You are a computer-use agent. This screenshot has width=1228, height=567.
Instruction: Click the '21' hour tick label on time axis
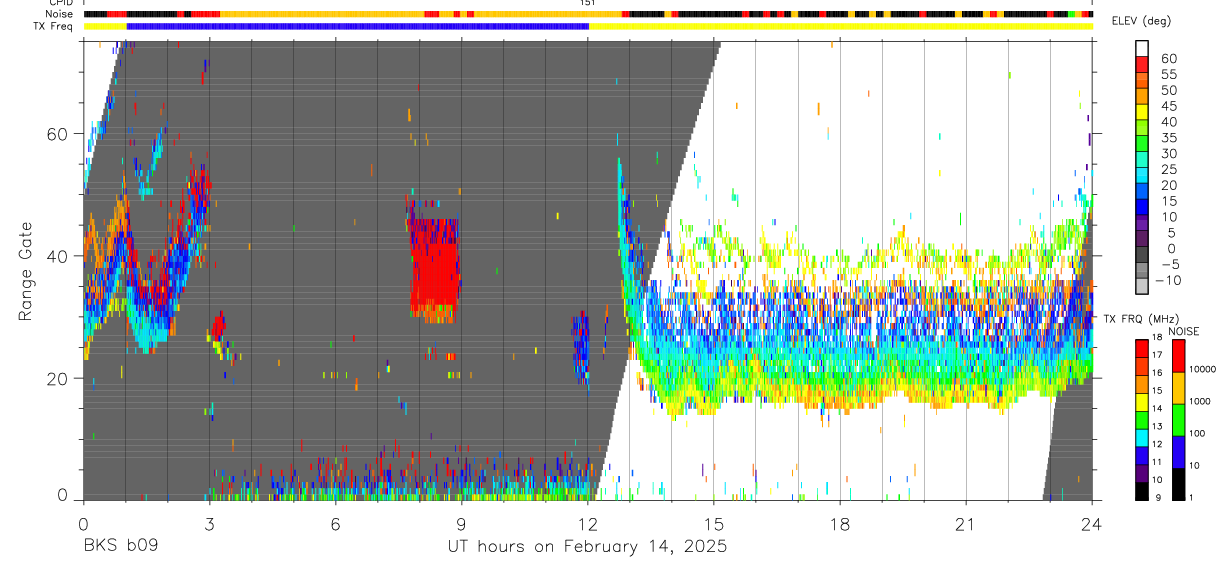point(966,523)
